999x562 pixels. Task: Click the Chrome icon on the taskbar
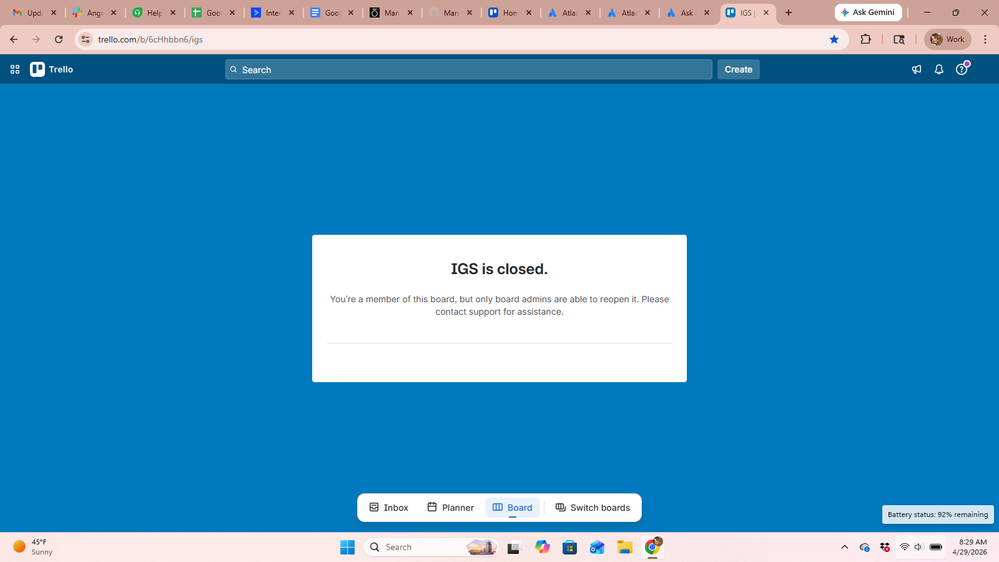click(652, 547)
